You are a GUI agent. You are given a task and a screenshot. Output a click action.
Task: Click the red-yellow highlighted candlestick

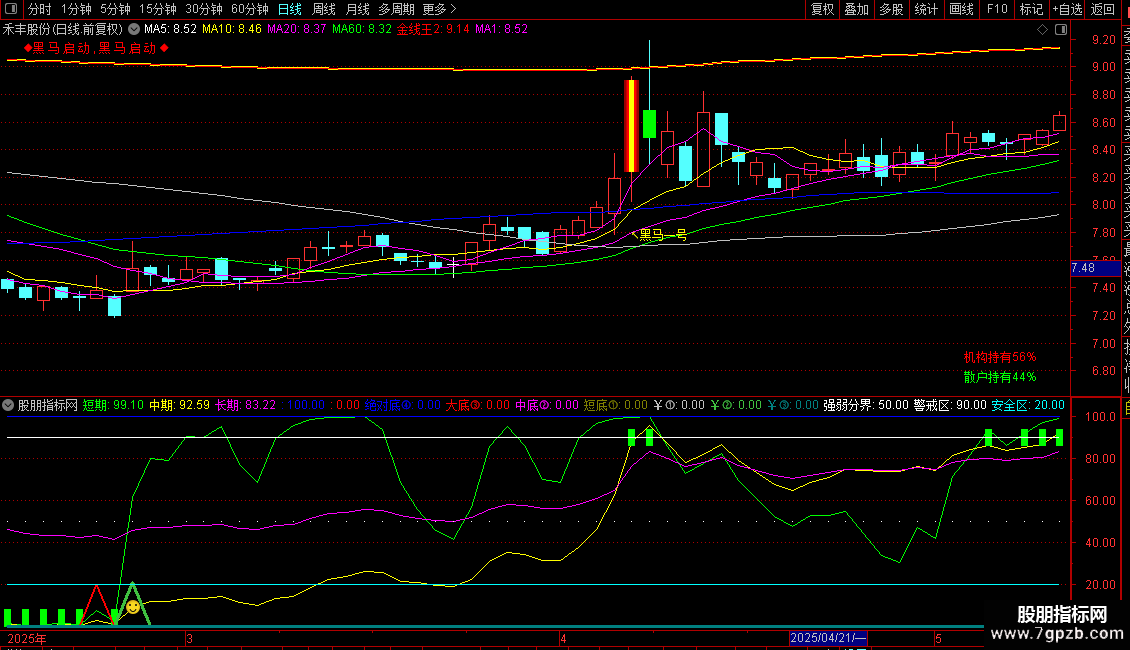631,125
